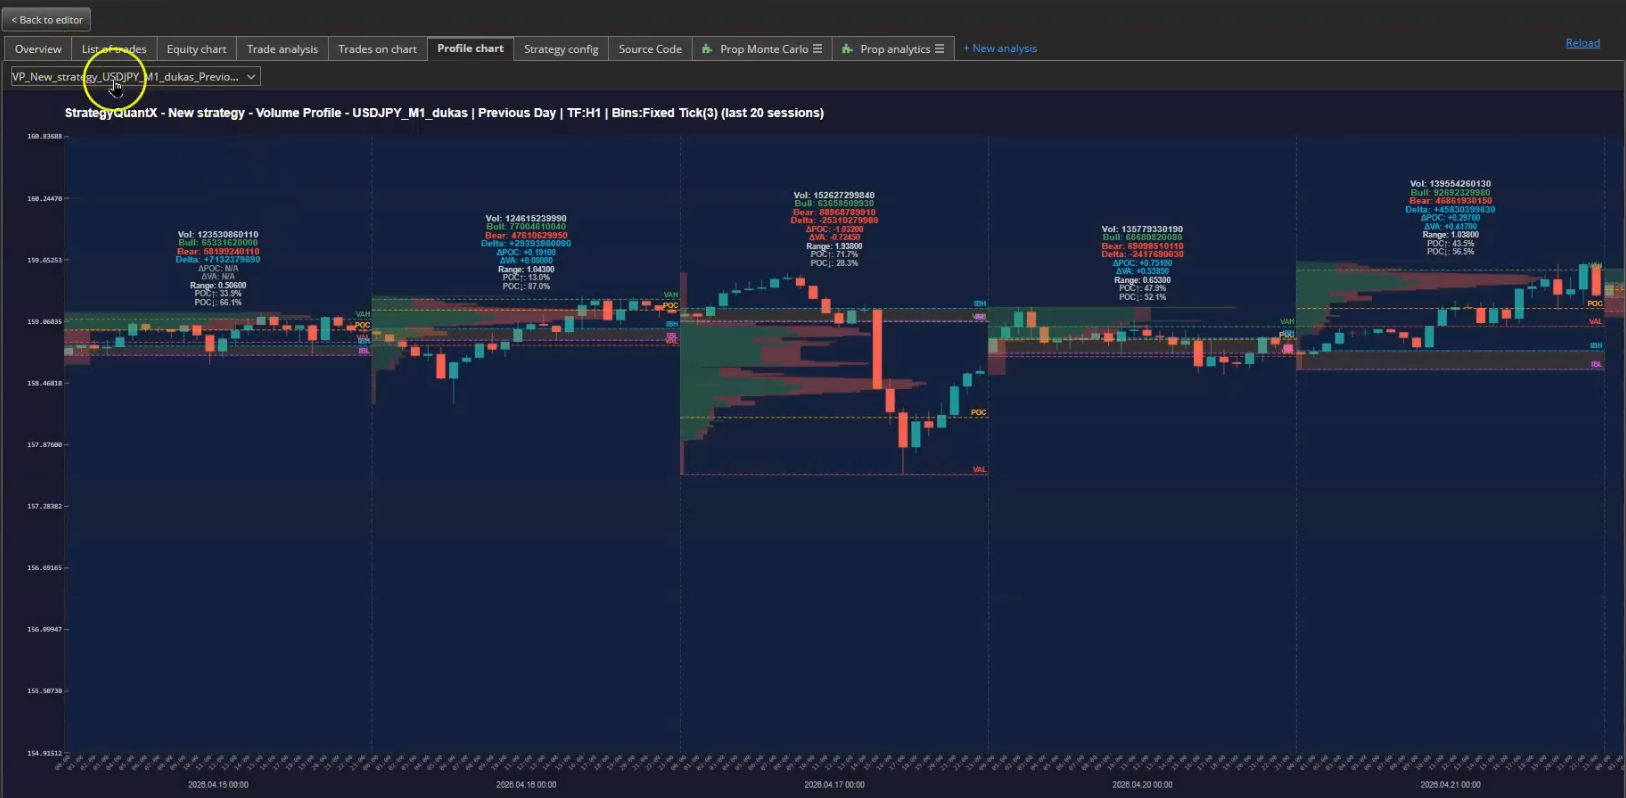1626x798 pixels.
Task: Click the 2026.04.21 00:00 date label
Action: tap(1450, 785)
